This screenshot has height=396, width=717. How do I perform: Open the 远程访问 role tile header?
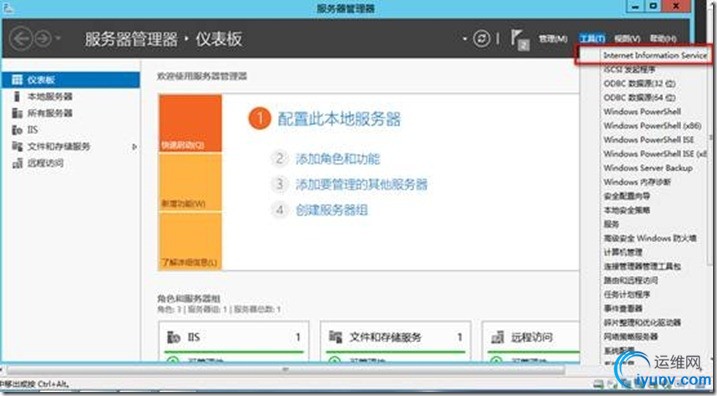click(531, 337)
